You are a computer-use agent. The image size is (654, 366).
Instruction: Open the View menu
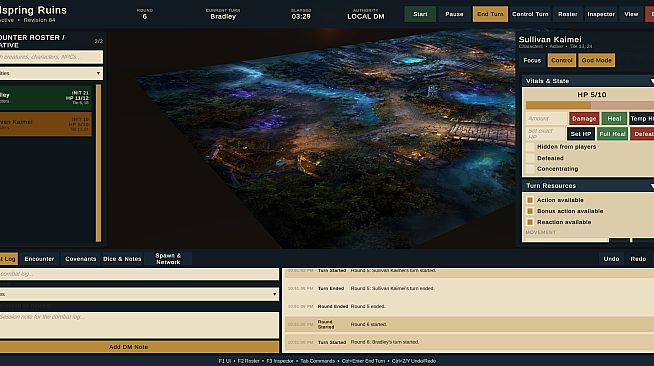coord(631,14)
